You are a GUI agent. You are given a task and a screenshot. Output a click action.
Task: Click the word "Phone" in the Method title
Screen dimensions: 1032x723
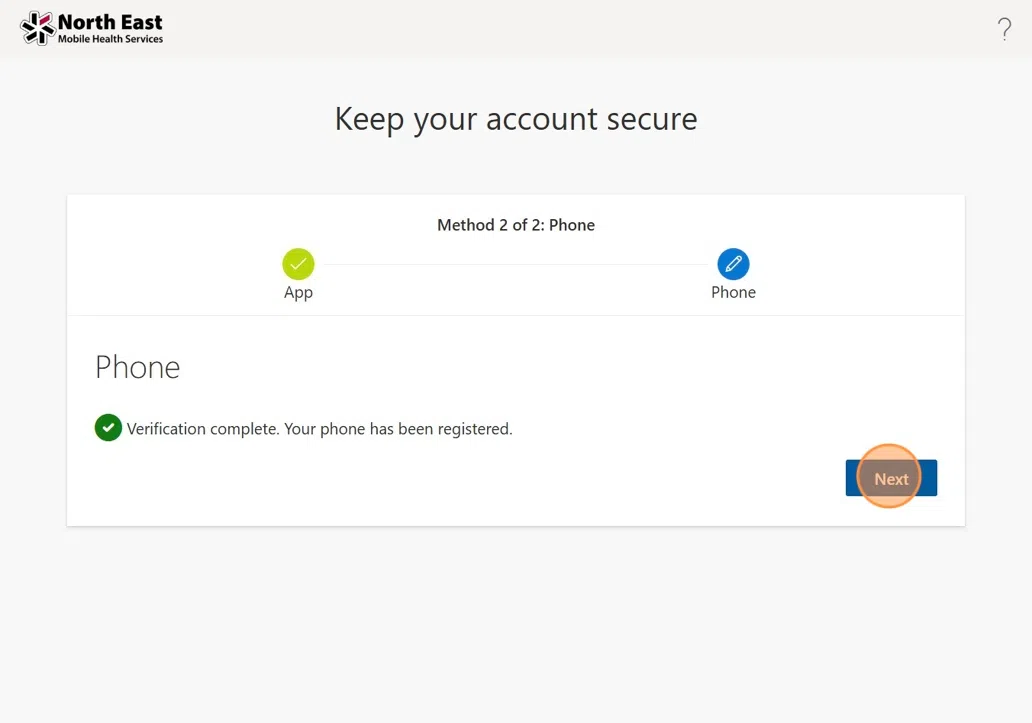[x=572, y=225]
